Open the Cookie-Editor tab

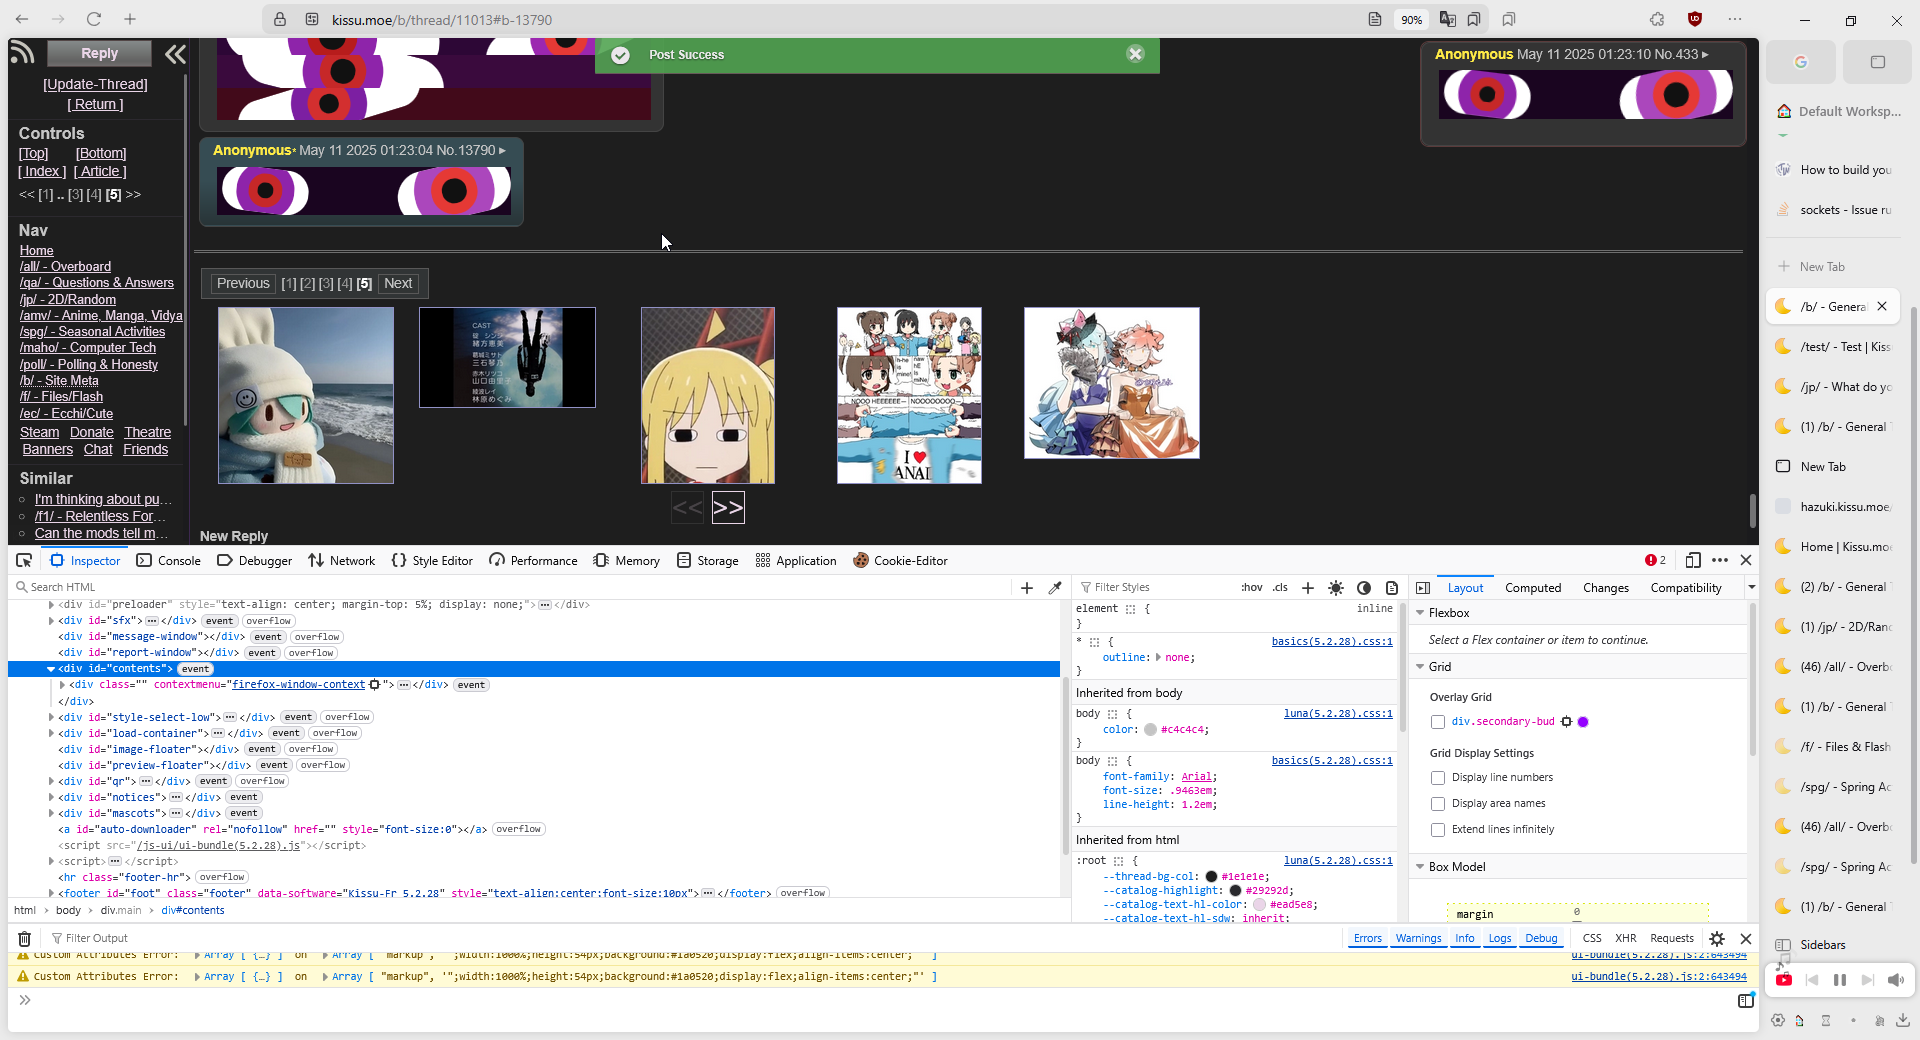click(900, 561)
